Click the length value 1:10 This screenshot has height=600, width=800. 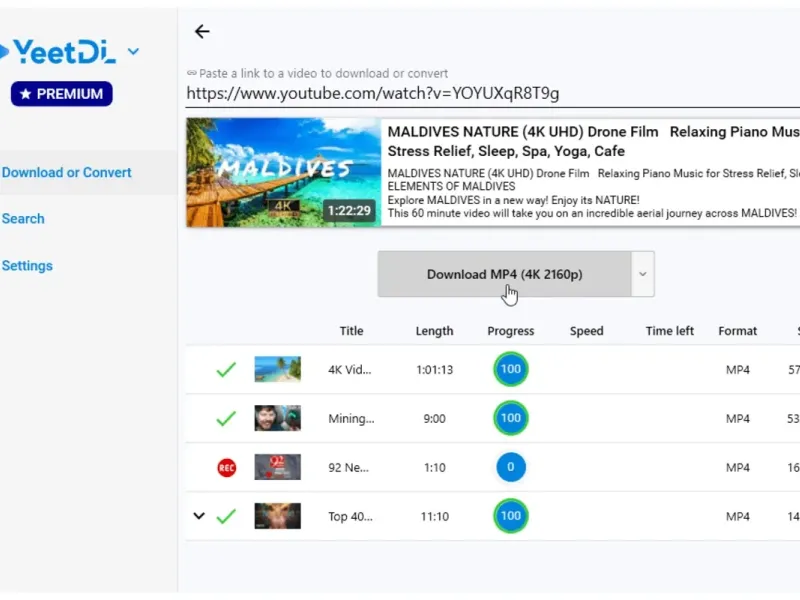click(x=435, y=468)
